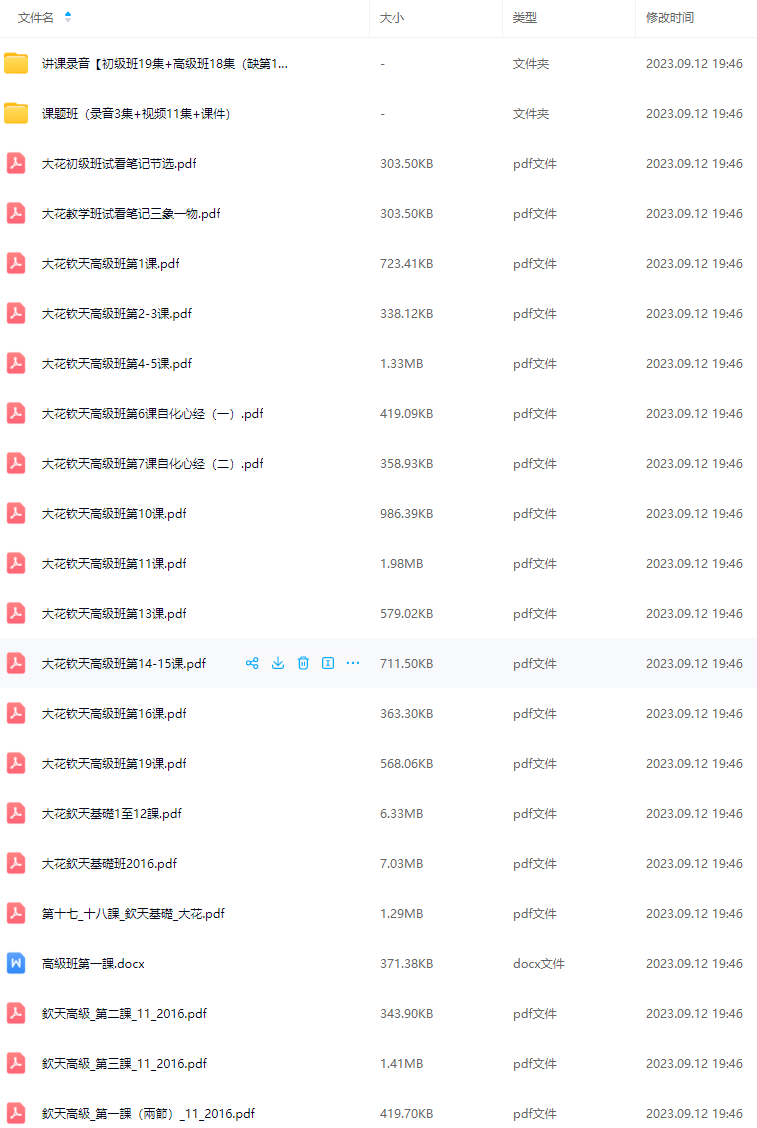
Task: Share the 大花钦天高级班第14-15课.pdf file
Action: (252, 663)
